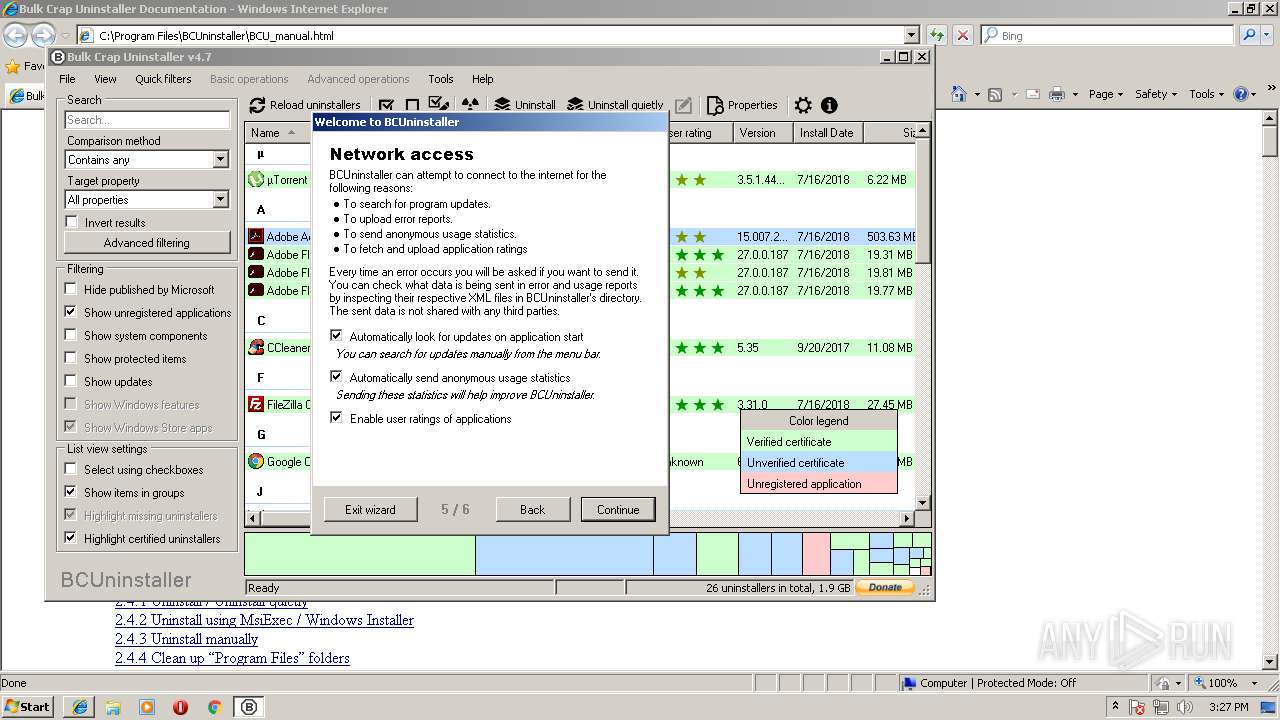1280x720 pixels.
Task: Click the info about icon in toolbar
Action: (x=829, y=105)
